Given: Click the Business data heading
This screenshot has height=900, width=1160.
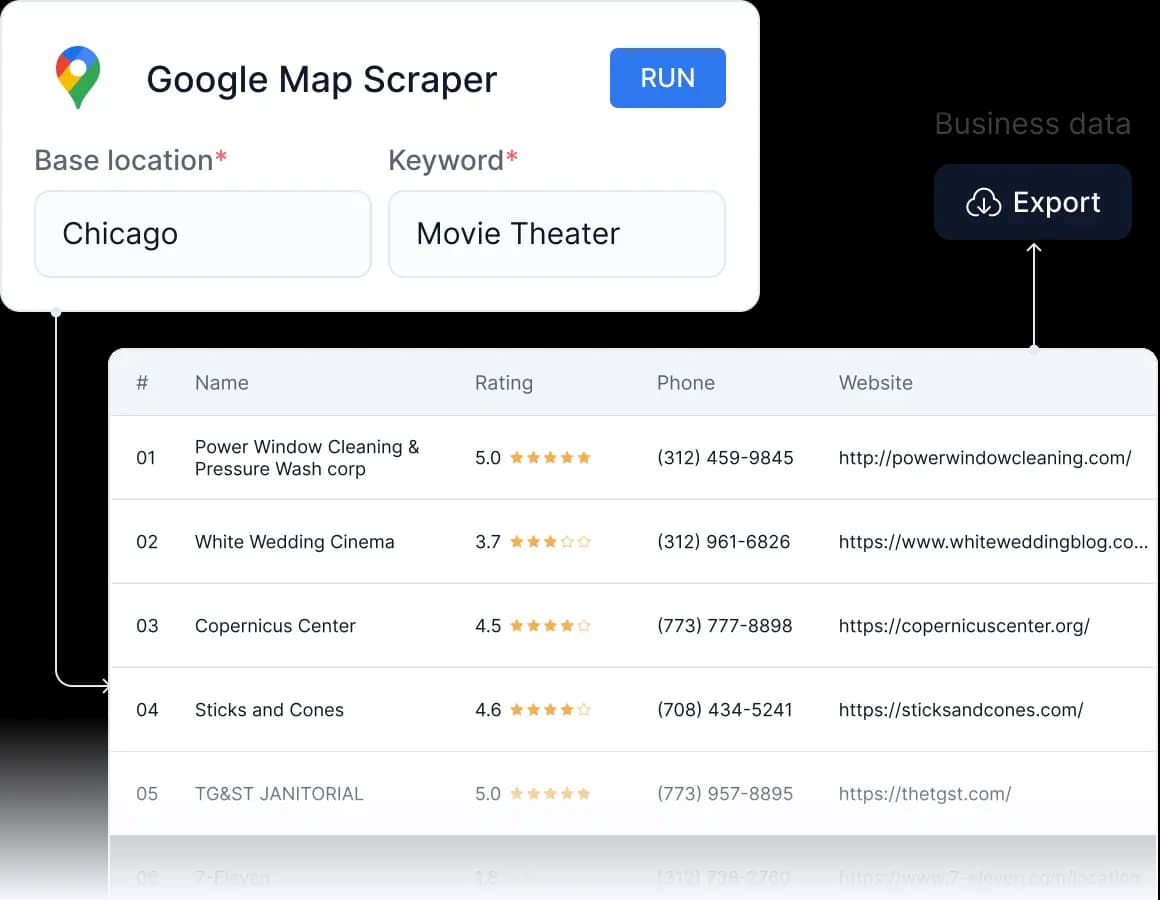Looking at the screenshot, I should [x=1033, y=124].
